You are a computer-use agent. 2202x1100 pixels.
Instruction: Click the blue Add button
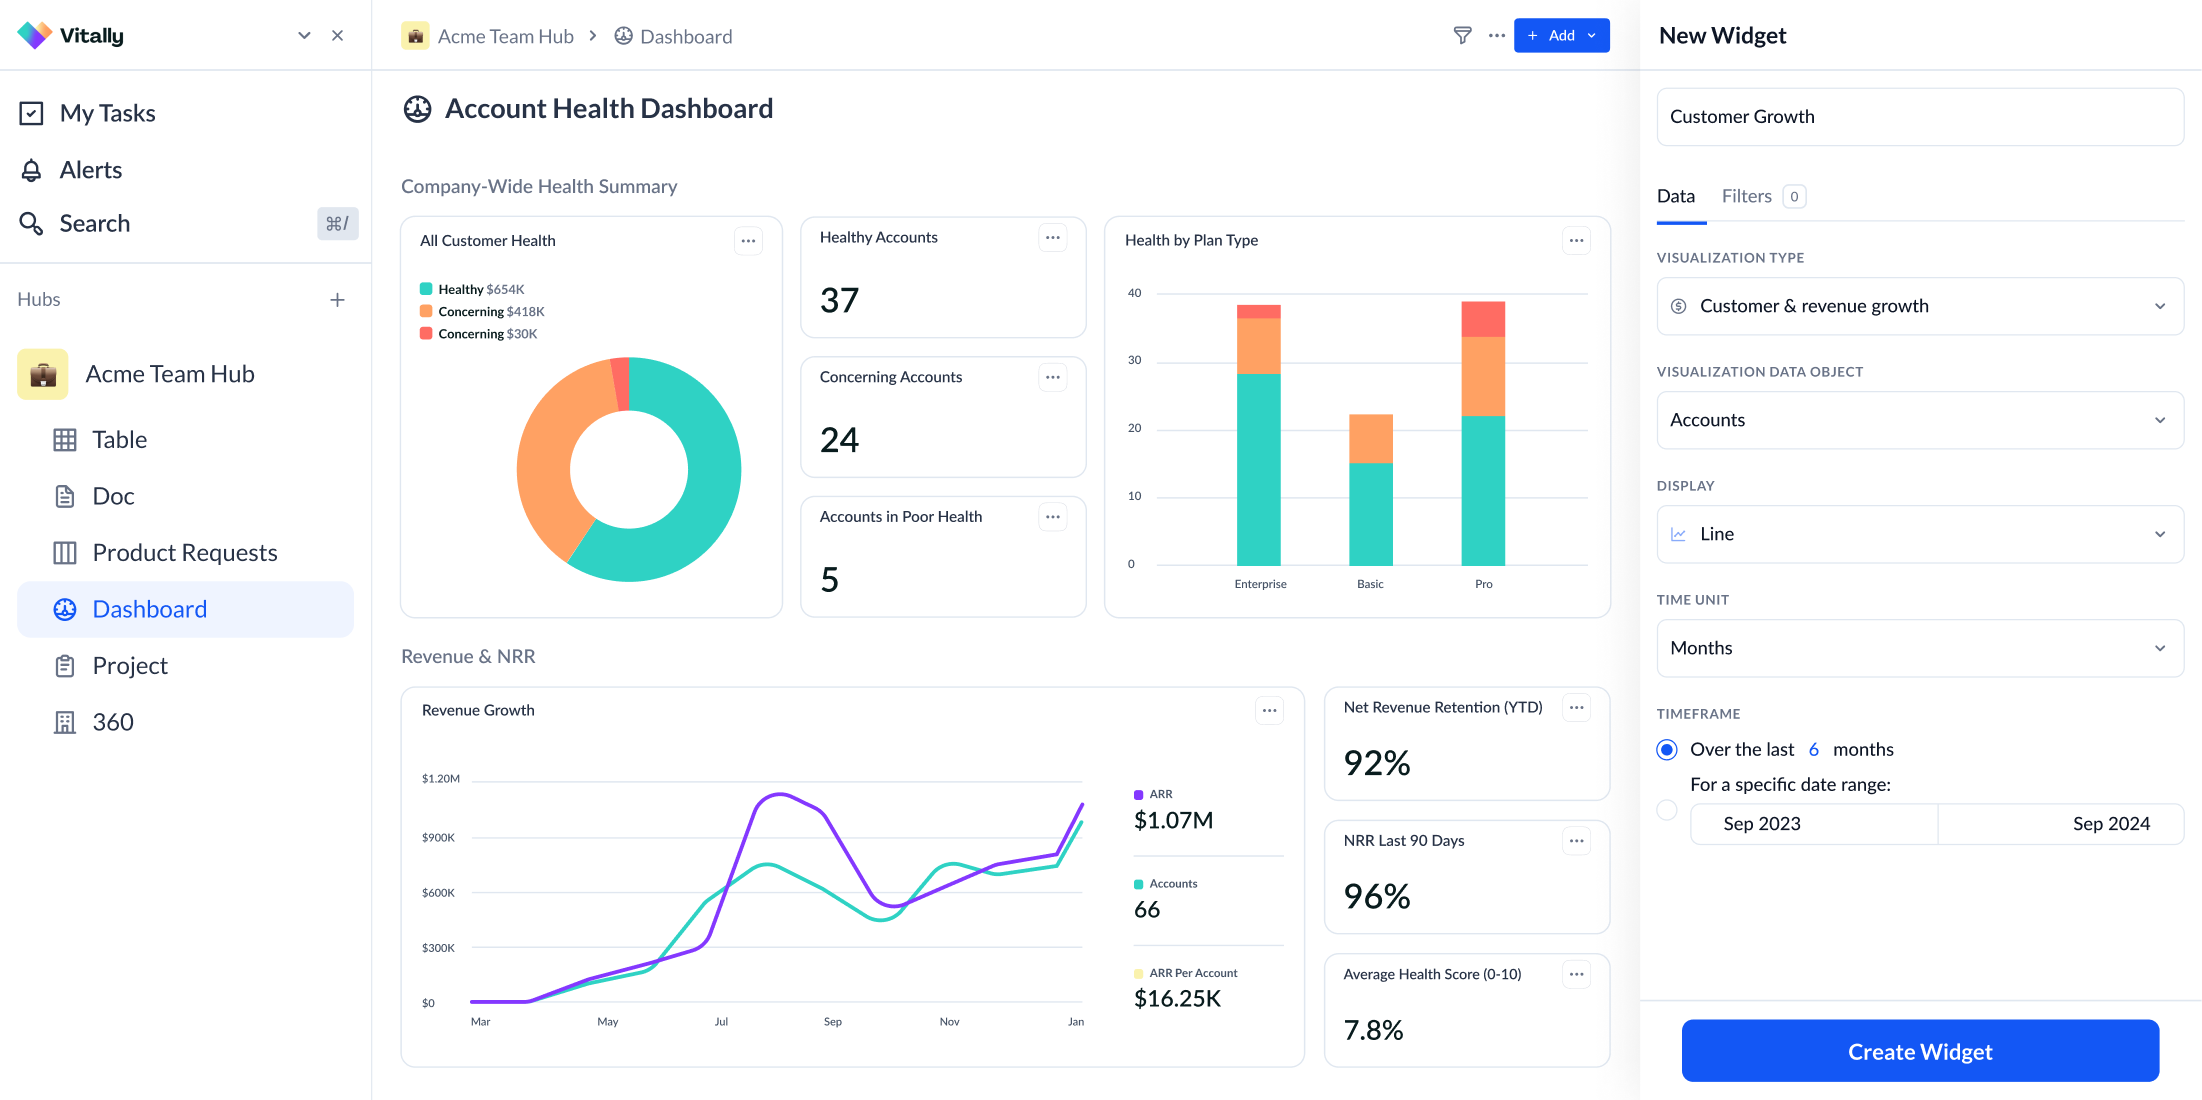(x=1561, y=35)
